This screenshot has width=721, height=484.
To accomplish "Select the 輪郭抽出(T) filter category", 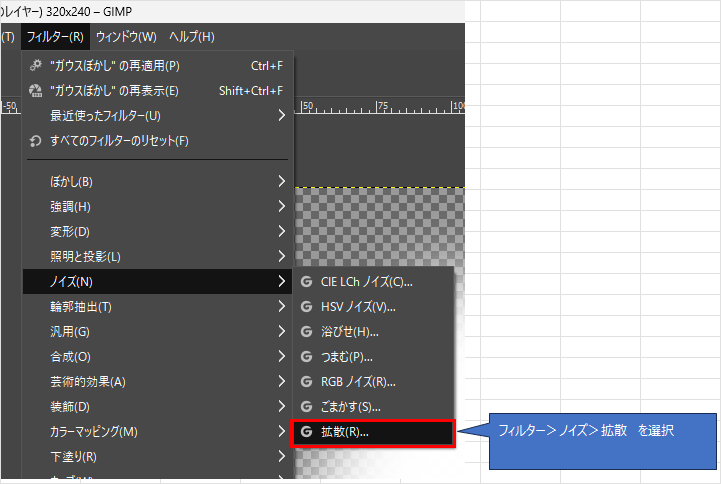I will tap(80, 307).
